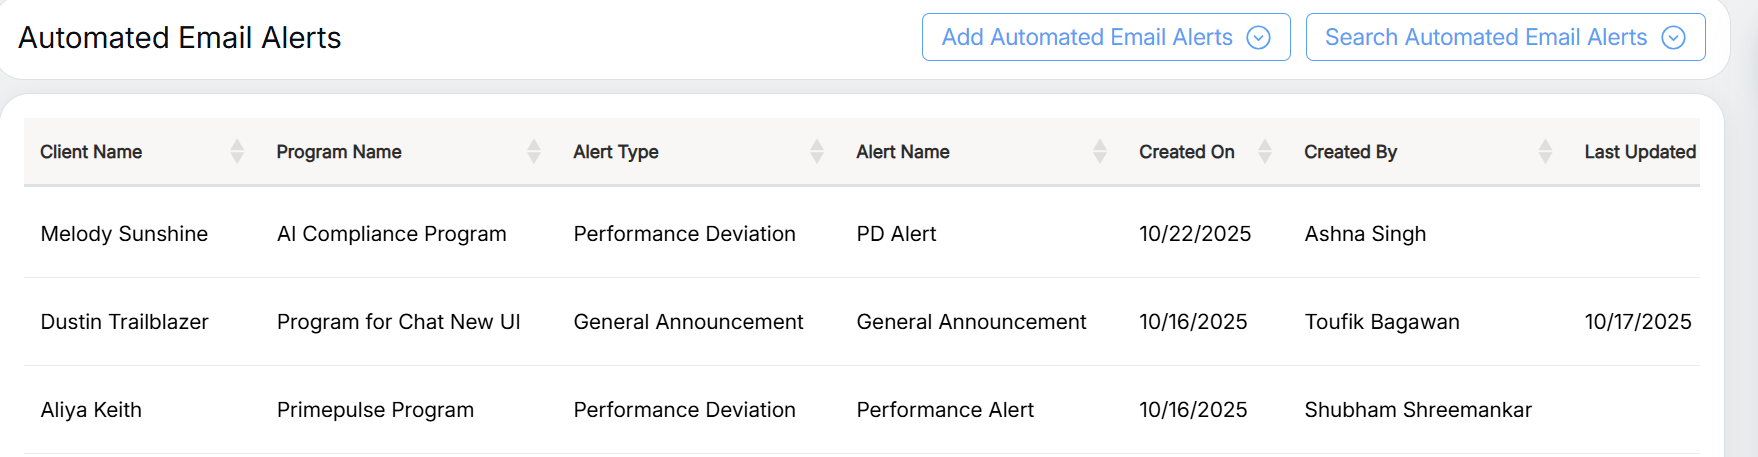Select the Melody Sunshine client row
The width and height of the screenshot is (1758, 457).
[x=124, y=234]
